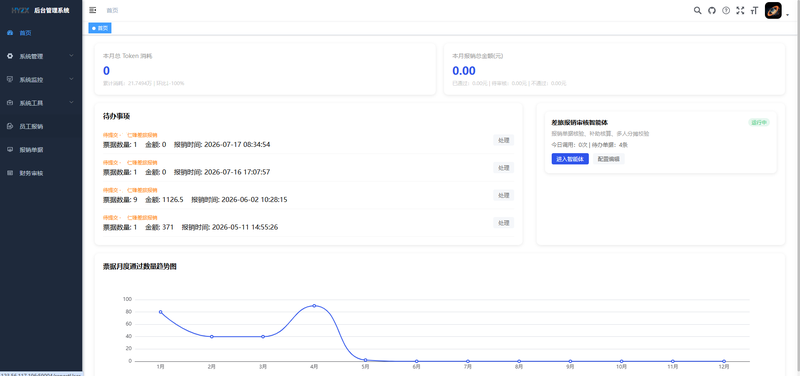Image resolution: width=800 pixels, height=376 pixels.
Task: Open the search magnifier icon
Action: pos(697,10)
